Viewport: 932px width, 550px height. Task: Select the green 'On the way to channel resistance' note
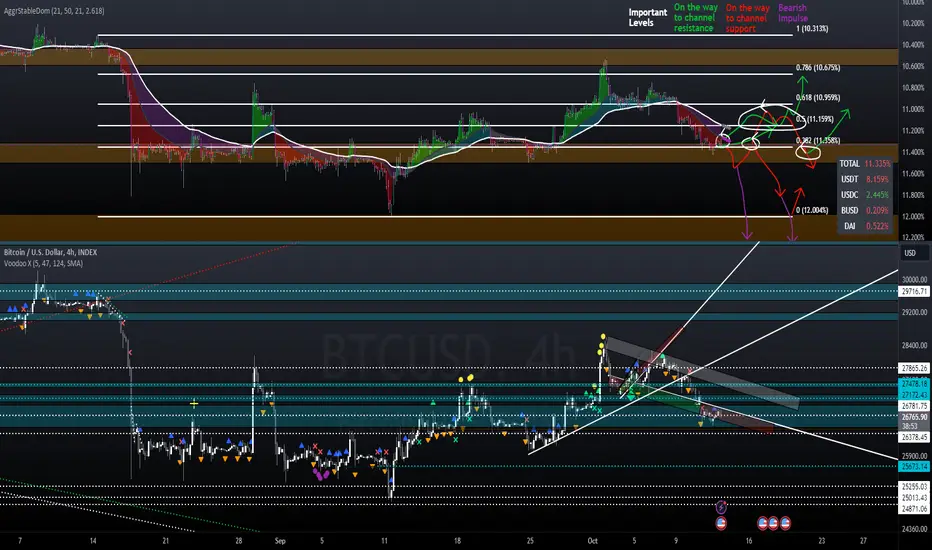pos(695,18)
